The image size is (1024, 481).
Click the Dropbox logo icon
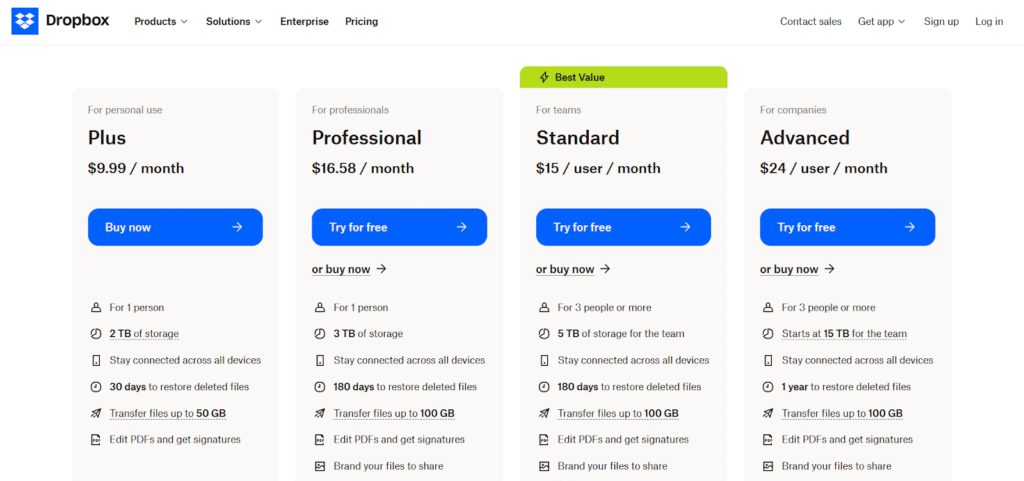click(25, 21)
